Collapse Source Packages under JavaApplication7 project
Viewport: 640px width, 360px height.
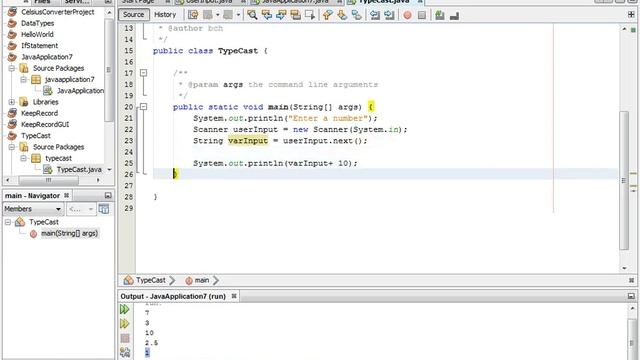(12, 68)
